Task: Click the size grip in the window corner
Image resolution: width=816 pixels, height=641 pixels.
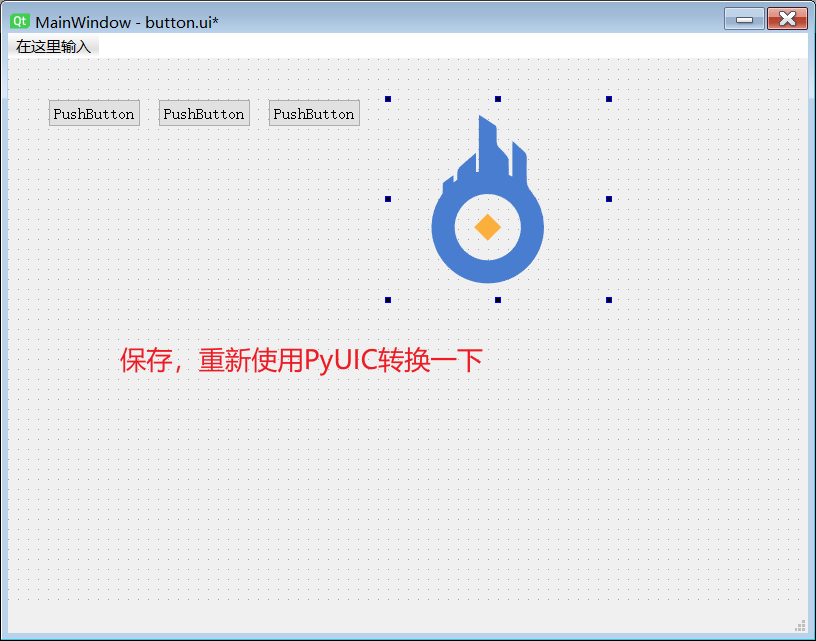Action: pyautogui.click(x=801, y=625)
